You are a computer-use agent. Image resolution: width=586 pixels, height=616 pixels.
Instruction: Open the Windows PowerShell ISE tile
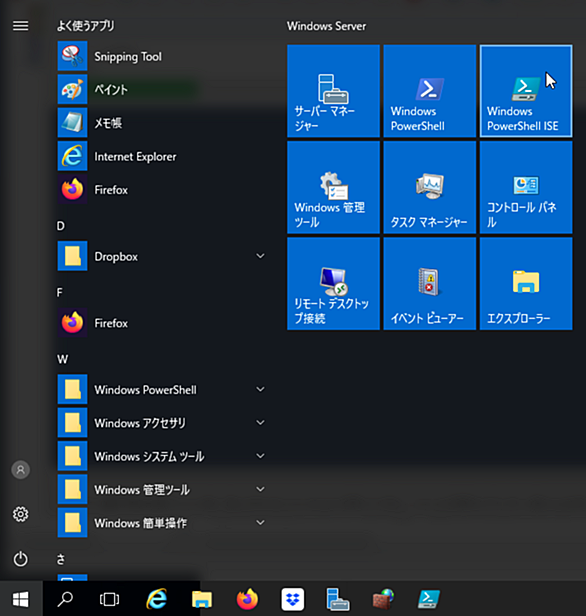(526, 91)
